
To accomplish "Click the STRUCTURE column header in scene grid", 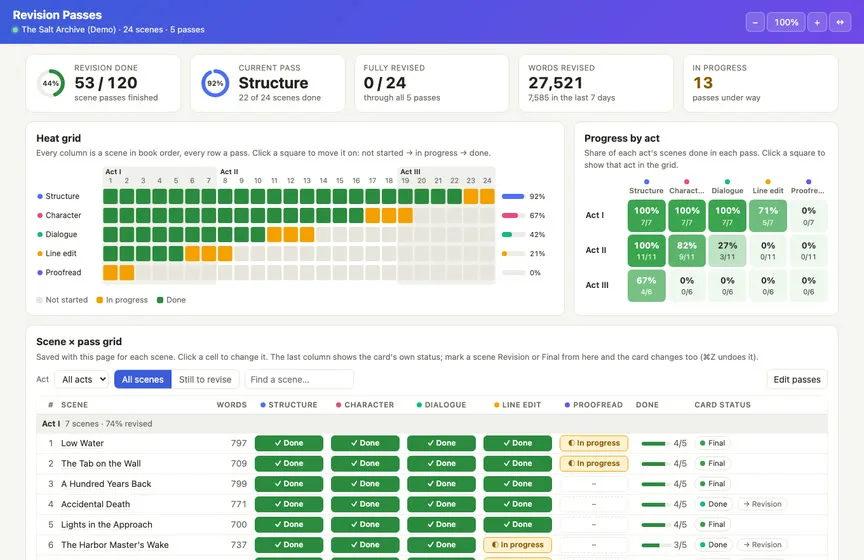I will coord(289,405).
